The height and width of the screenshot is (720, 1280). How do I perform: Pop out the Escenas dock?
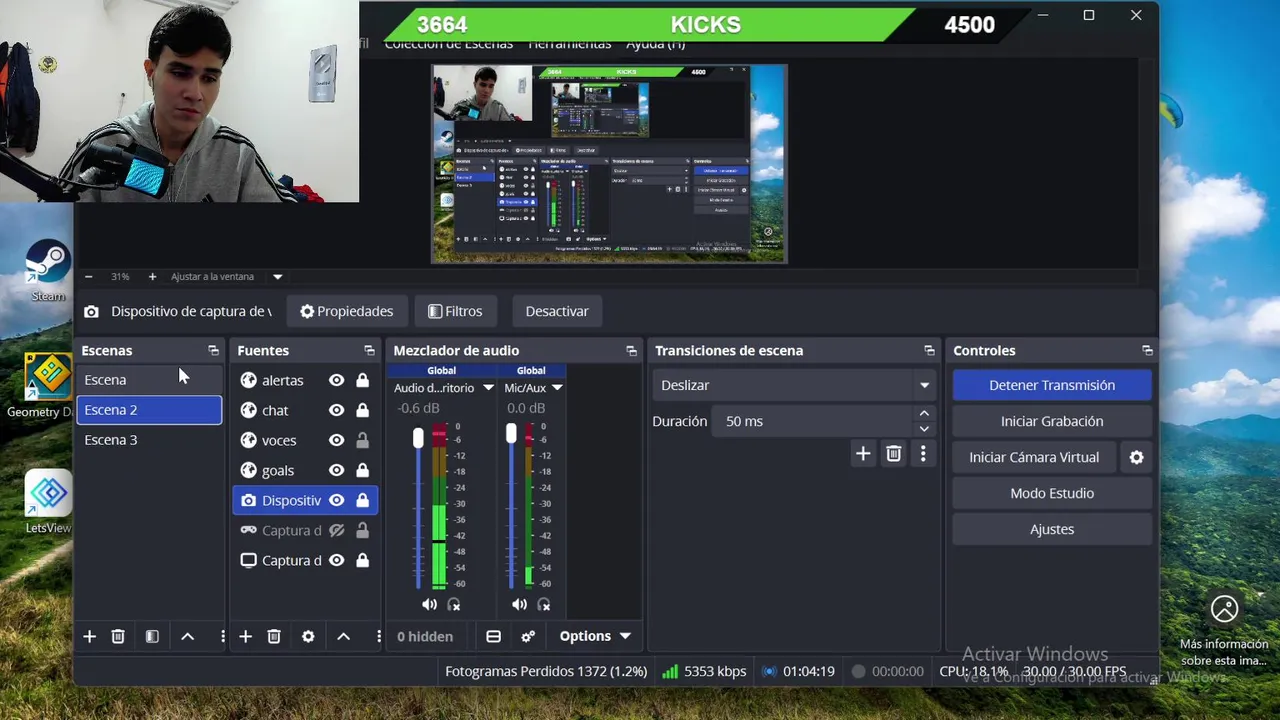213,350
